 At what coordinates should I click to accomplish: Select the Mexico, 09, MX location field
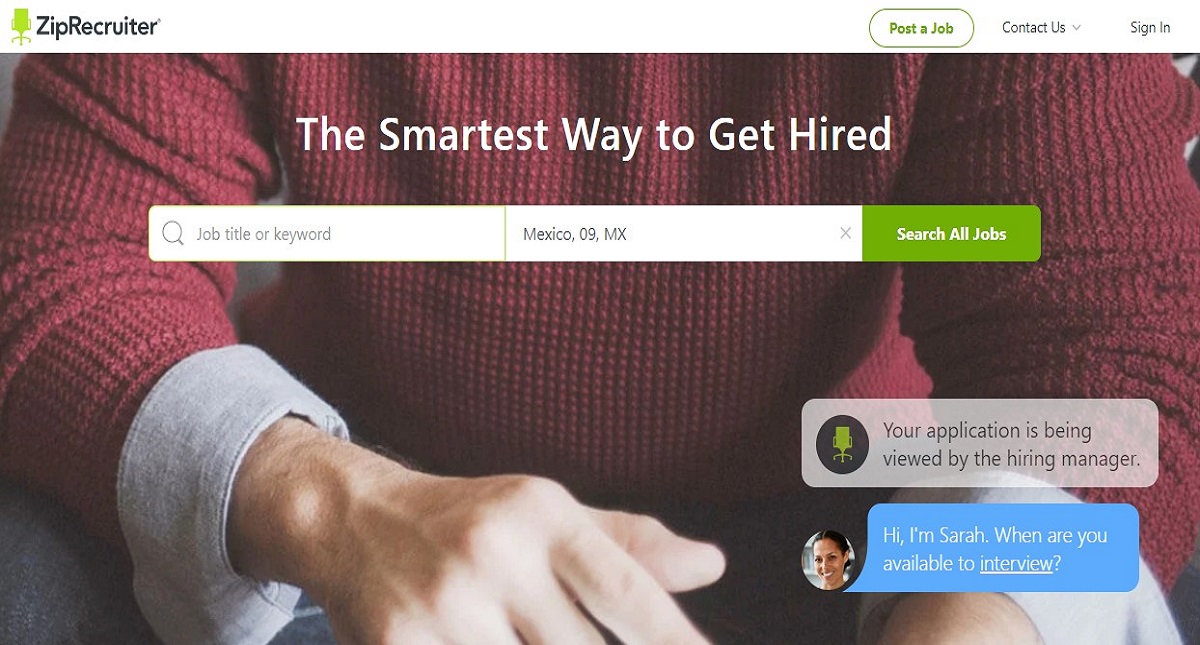684,234
